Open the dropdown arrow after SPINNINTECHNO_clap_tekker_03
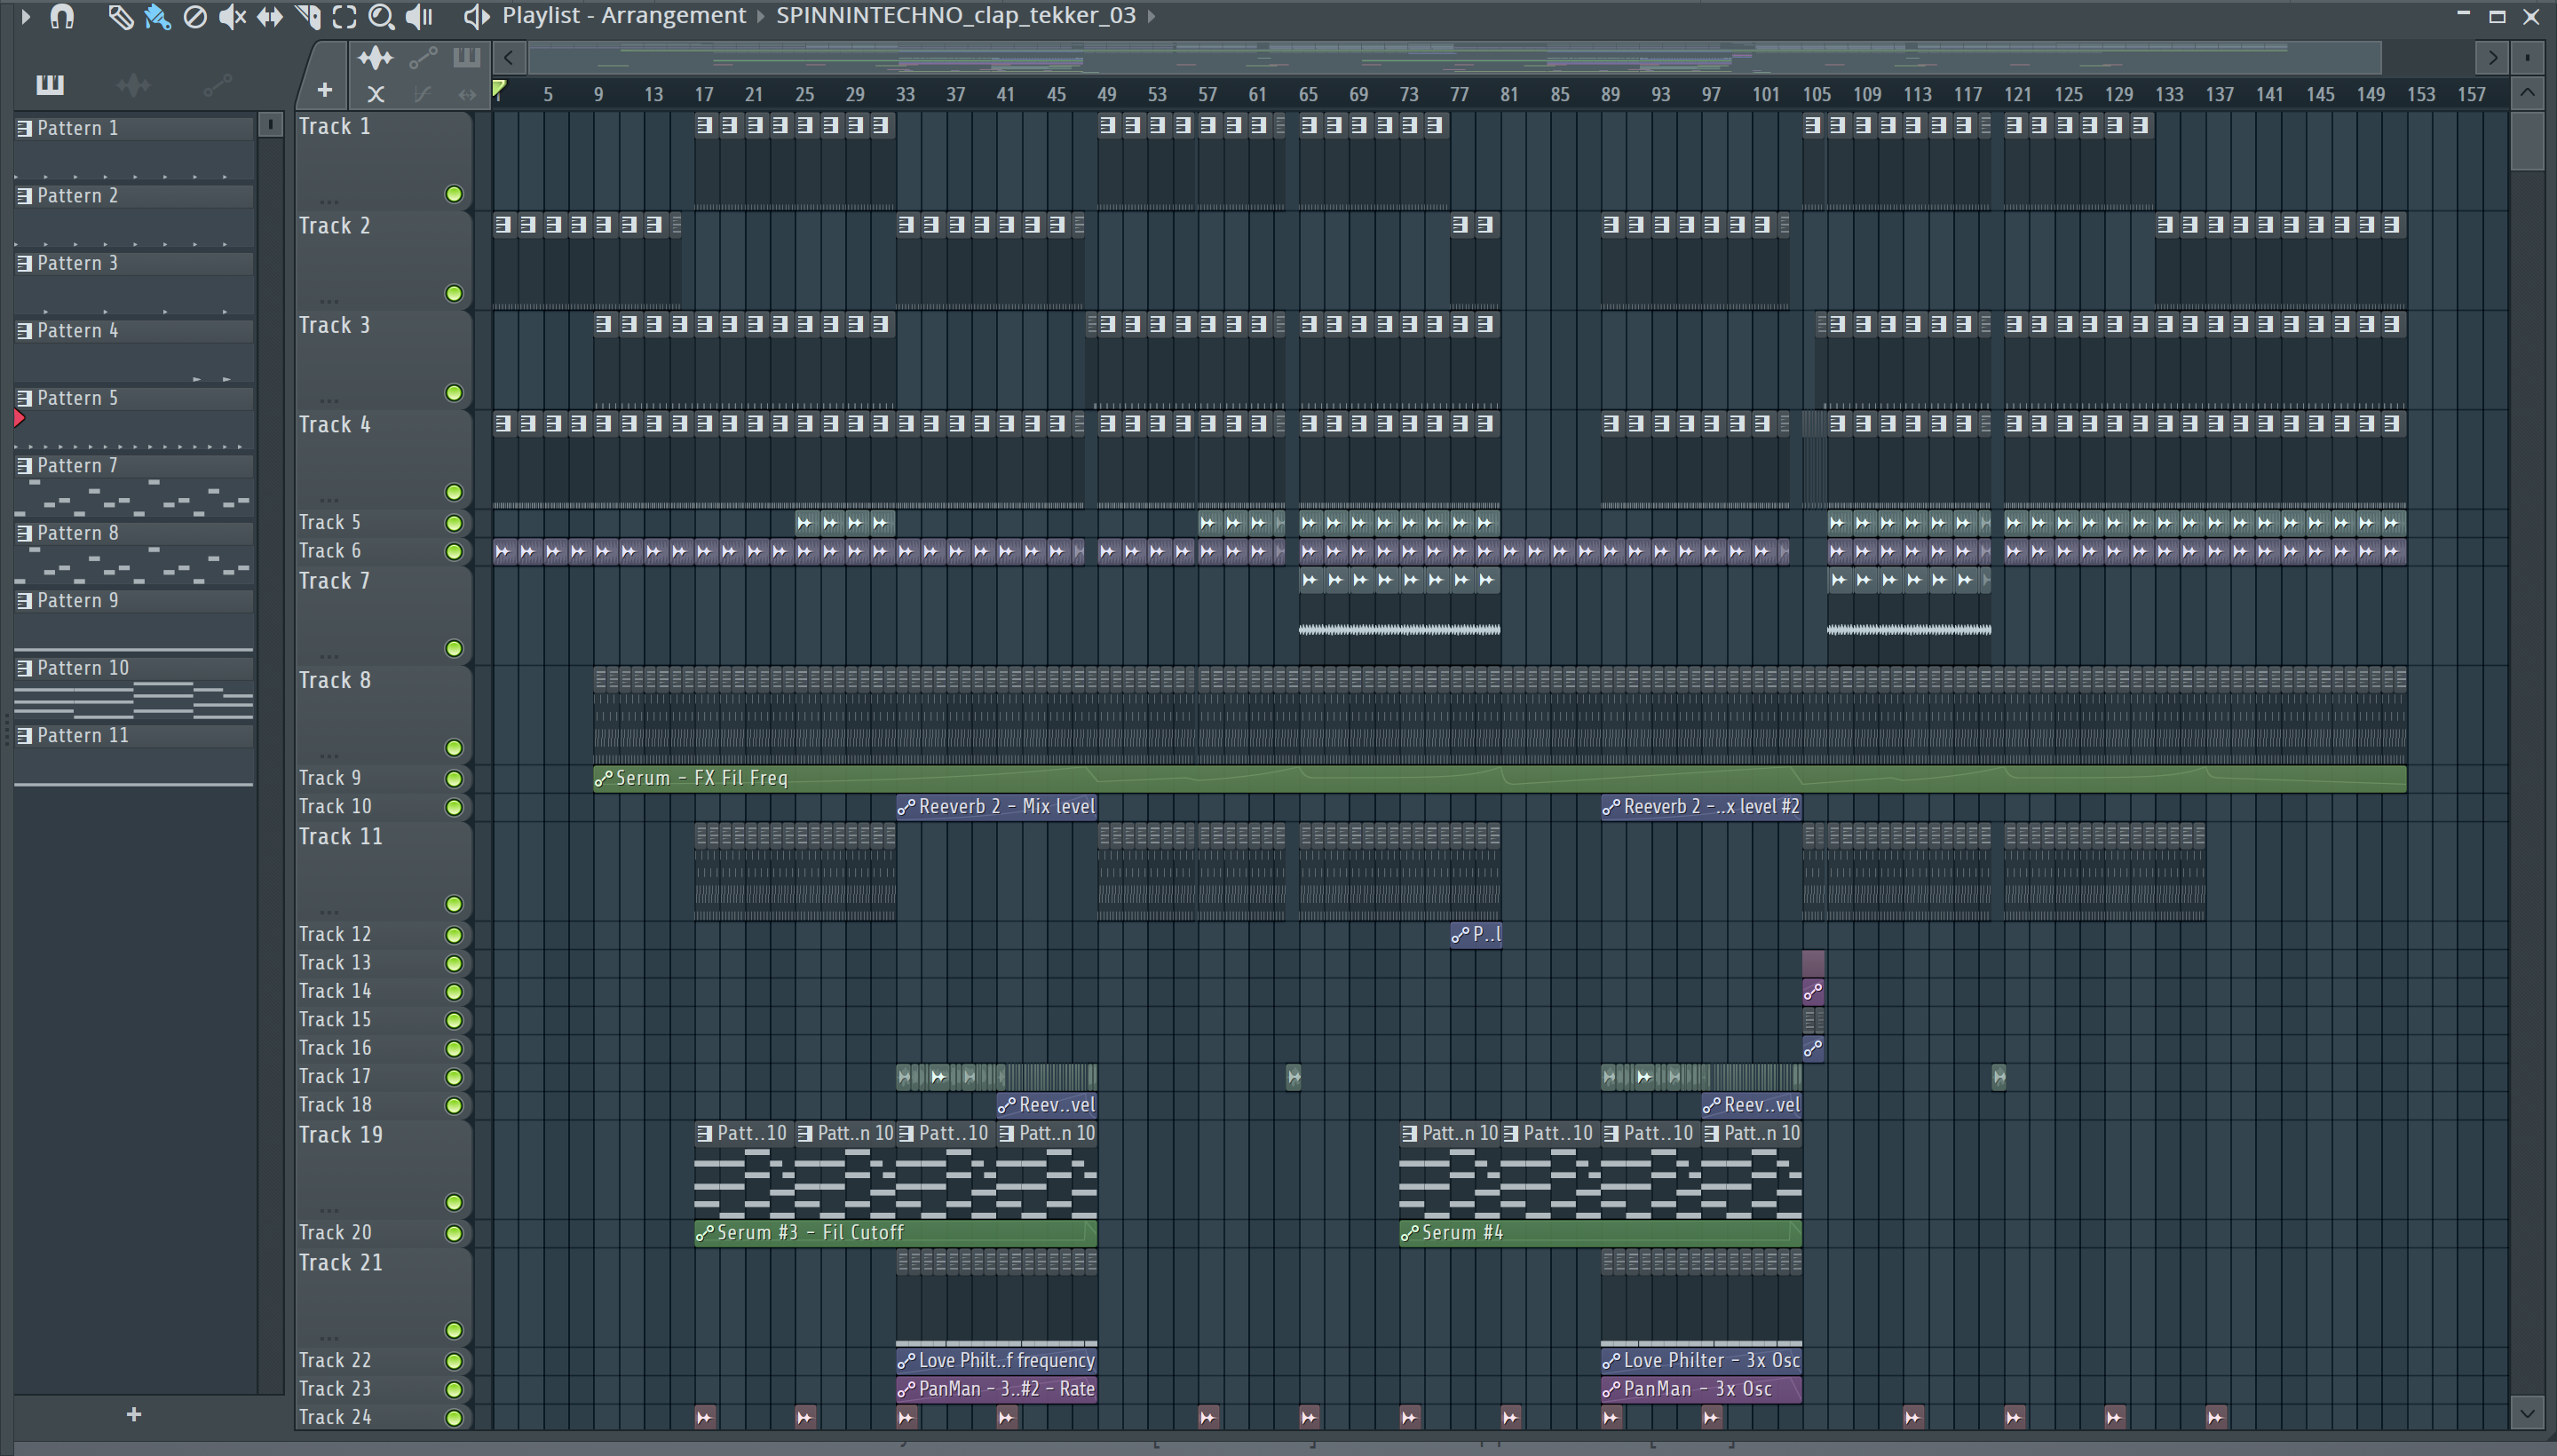The width and height of the screenshot is (2557, 1456). coord(1151,16)
